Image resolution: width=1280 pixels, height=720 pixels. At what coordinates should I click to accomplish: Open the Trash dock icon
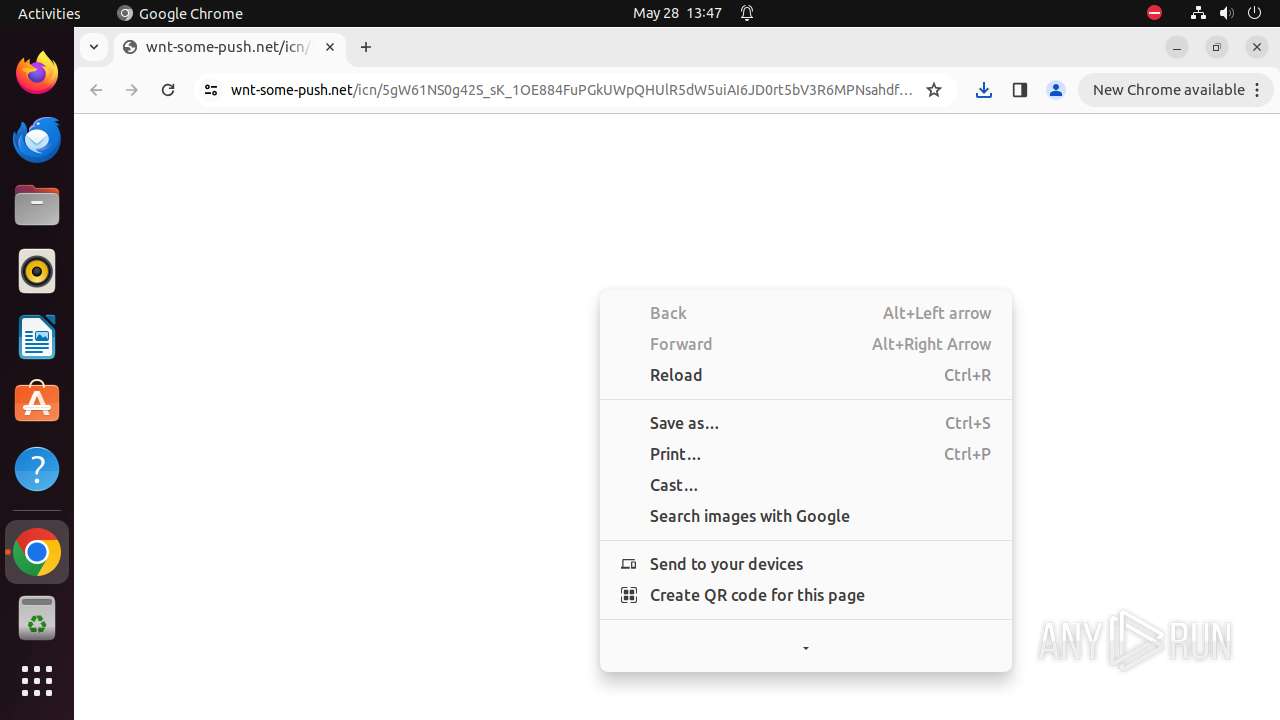[x=37, y=618]
